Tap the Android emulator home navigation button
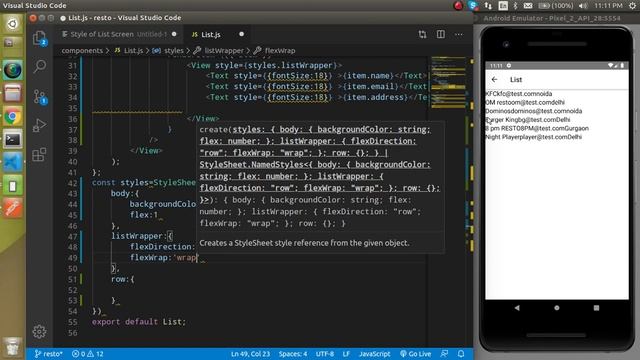 [x=557, y=308]
